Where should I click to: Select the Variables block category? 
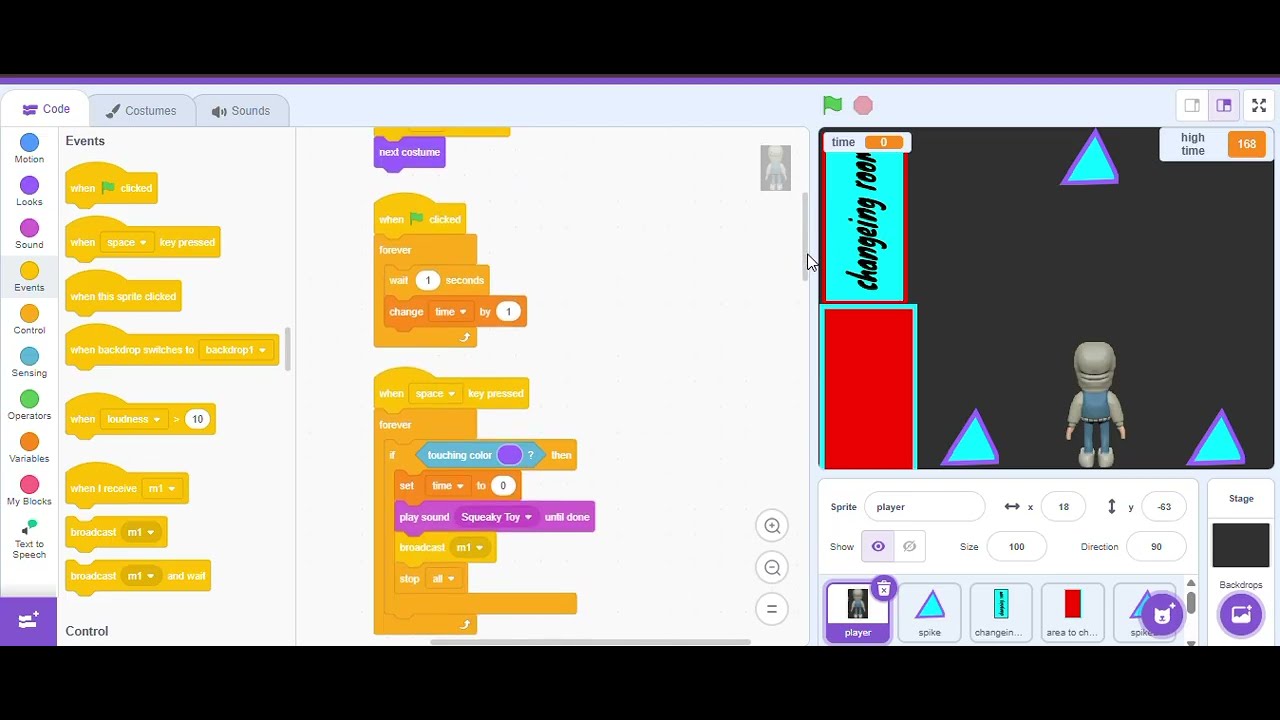click(29, 448)
